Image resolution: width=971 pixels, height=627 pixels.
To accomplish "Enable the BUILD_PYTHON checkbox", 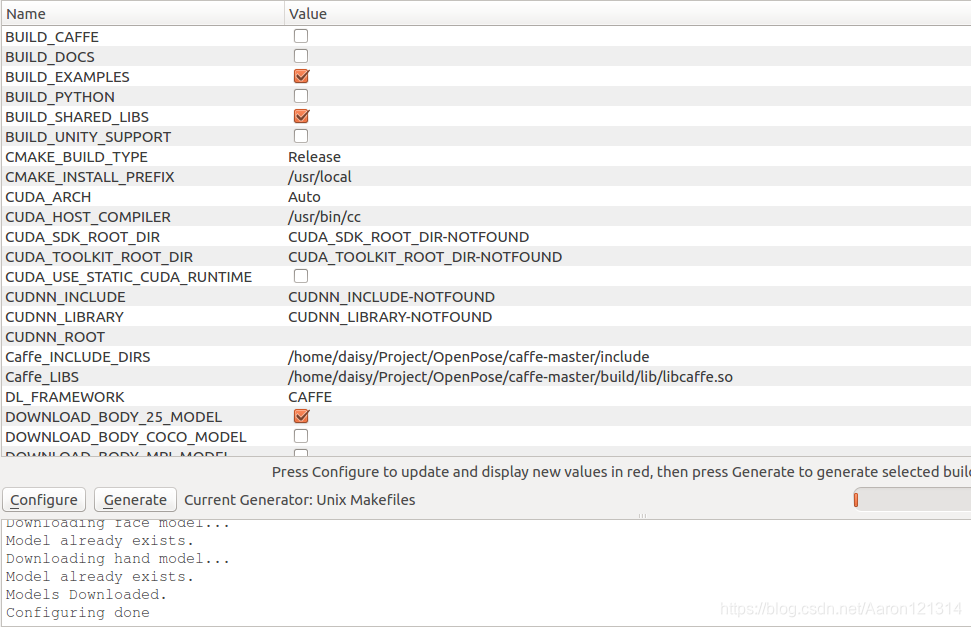I will (x=301, y=96).
